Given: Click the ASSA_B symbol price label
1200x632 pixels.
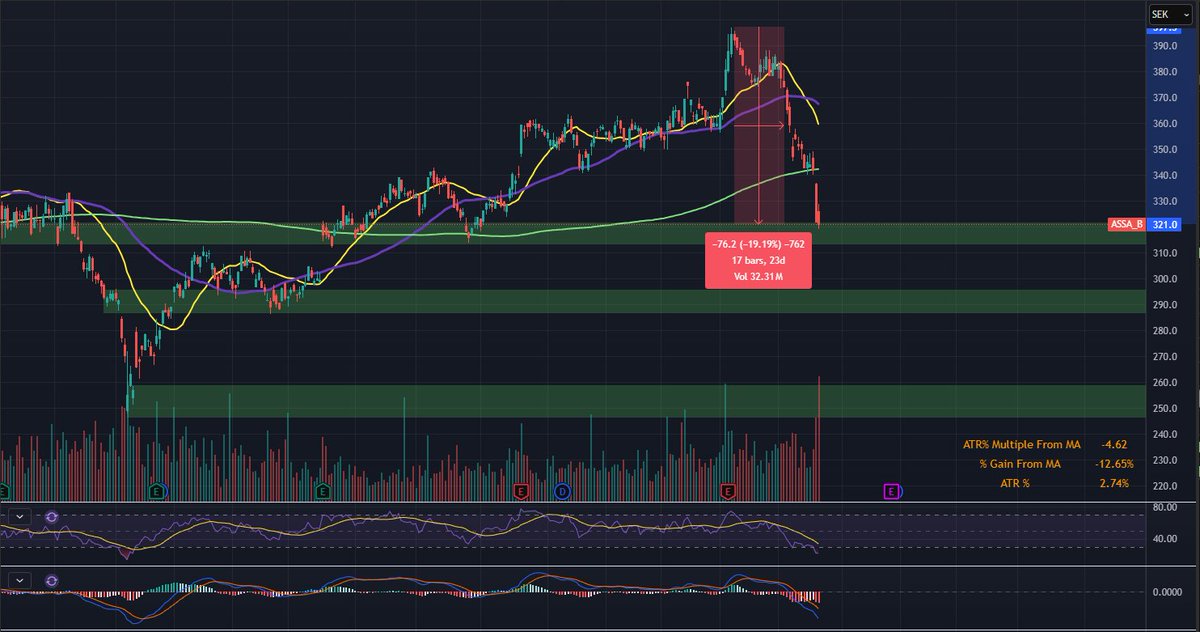Looking at the screenshot, I should point(1125,225).
